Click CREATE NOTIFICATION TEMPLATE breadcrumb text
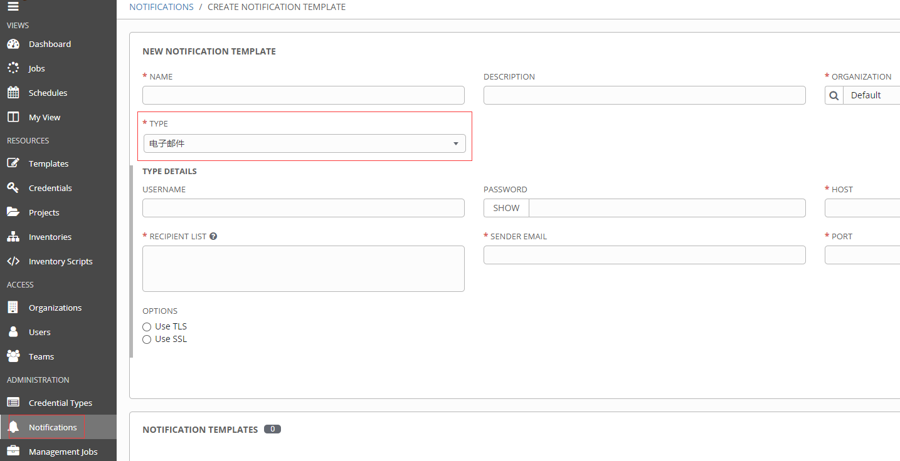 [277, 7]
